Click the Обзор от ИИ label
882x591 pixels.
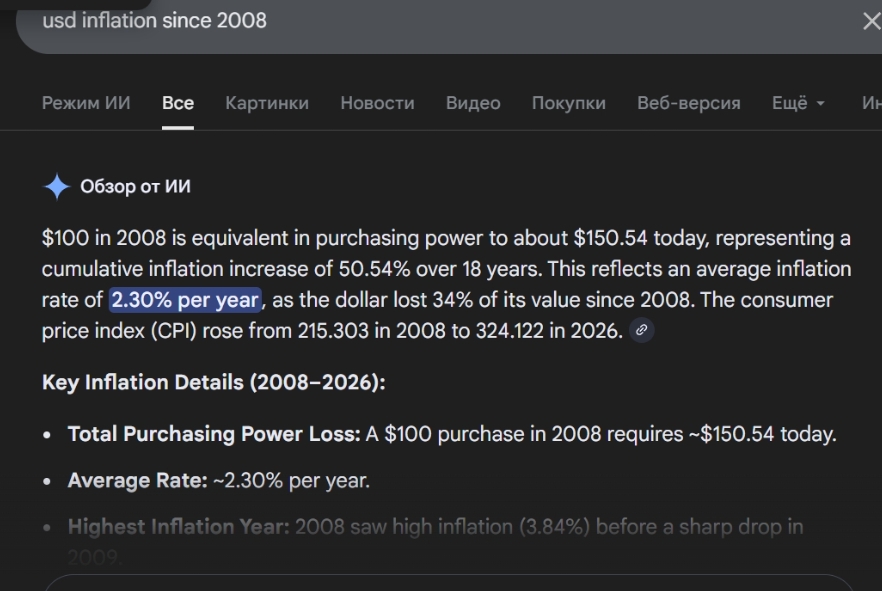pos(135,187)
